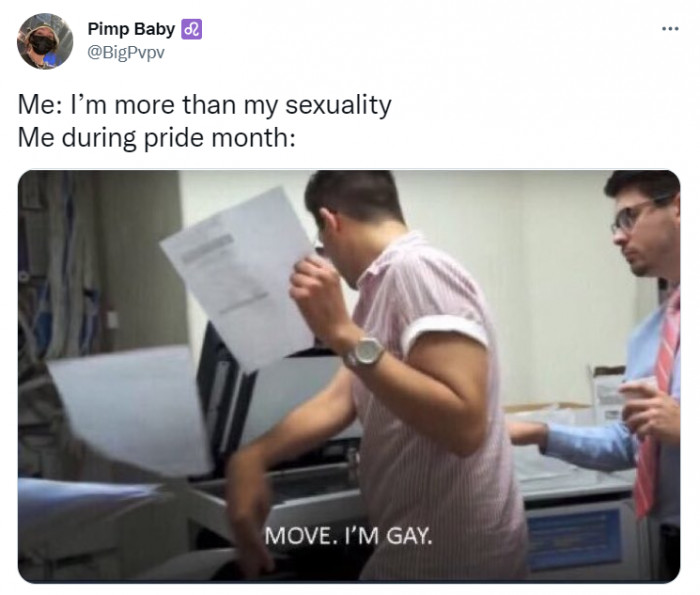The height and width of the screenshot is (595, 700).
Task: Click the 'Me during pride month:' line
Action: click(157, 137)
